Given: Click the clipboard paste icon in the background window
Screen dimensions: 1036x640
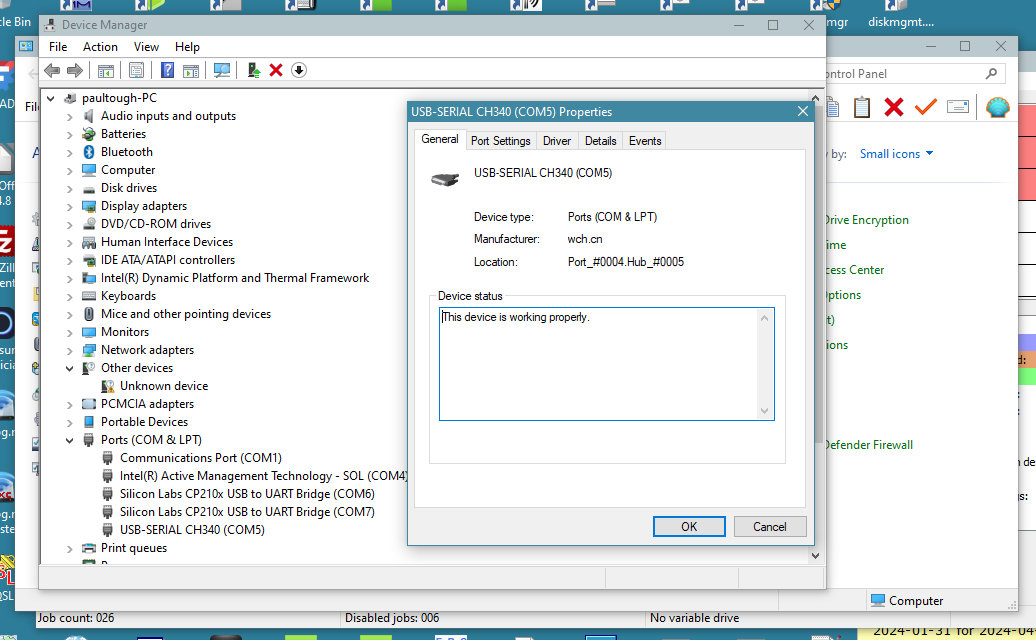Looking at the screenshot, I should coord(862,107).
